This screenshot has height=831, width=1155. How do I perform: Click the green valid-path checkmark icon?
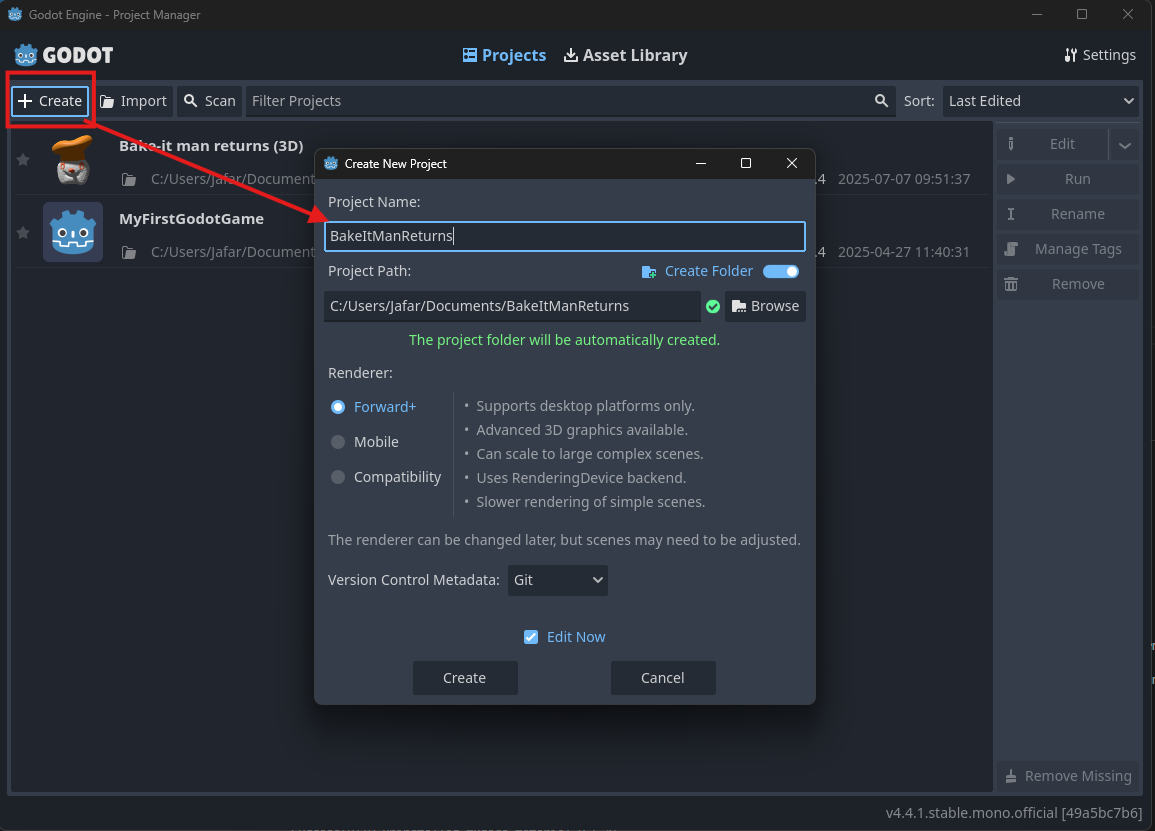pyautogui.click(x=713, y=306)
